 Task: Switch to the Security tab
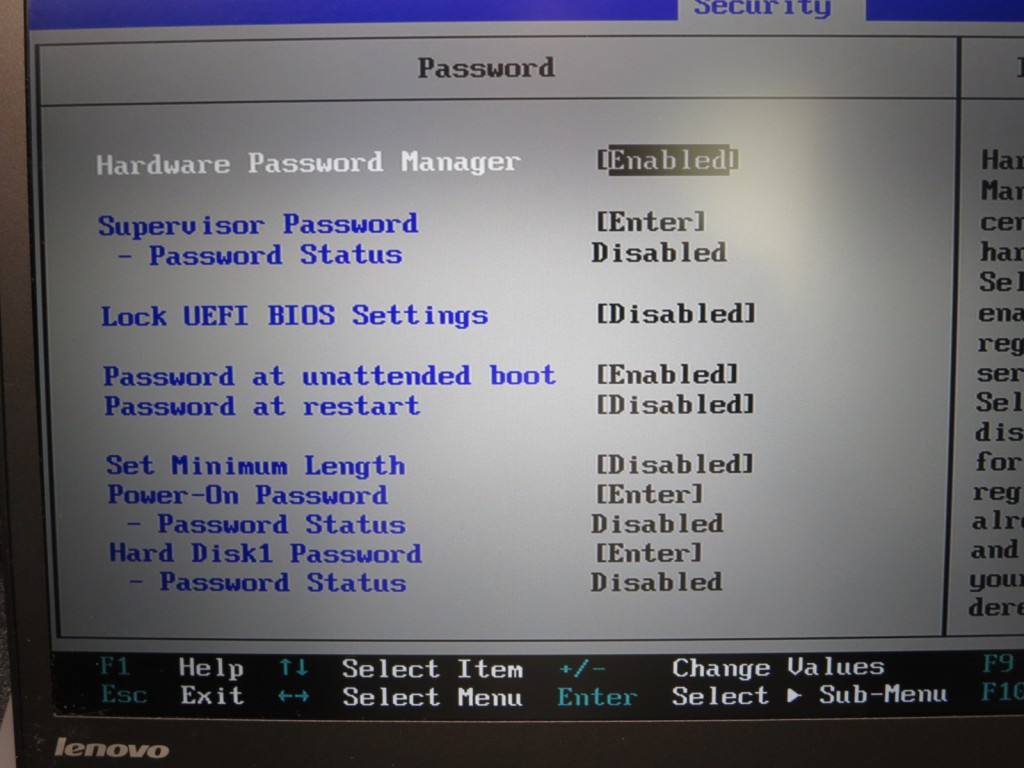coord(762,8)
